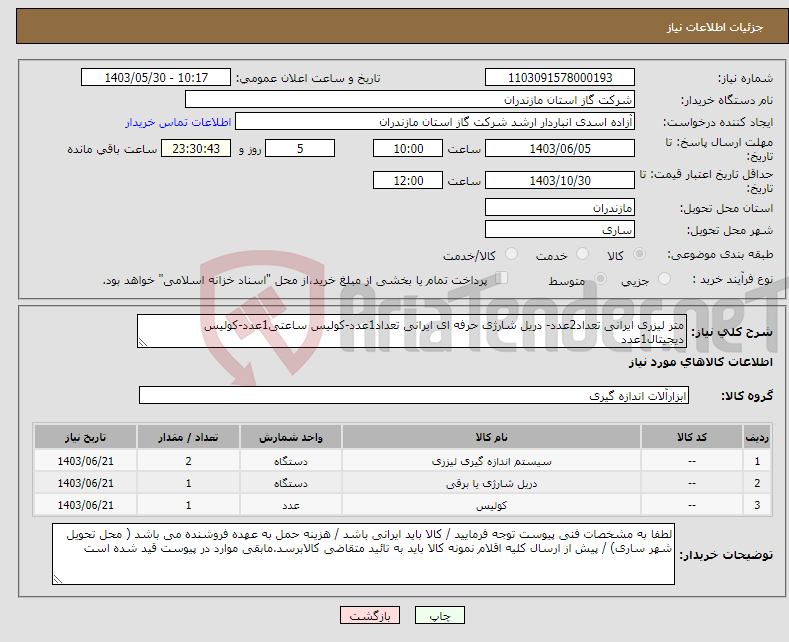Click the کد کالا column header
This screenshot has height=642, width=789.
pyautogui.click(x=692, y=437)
